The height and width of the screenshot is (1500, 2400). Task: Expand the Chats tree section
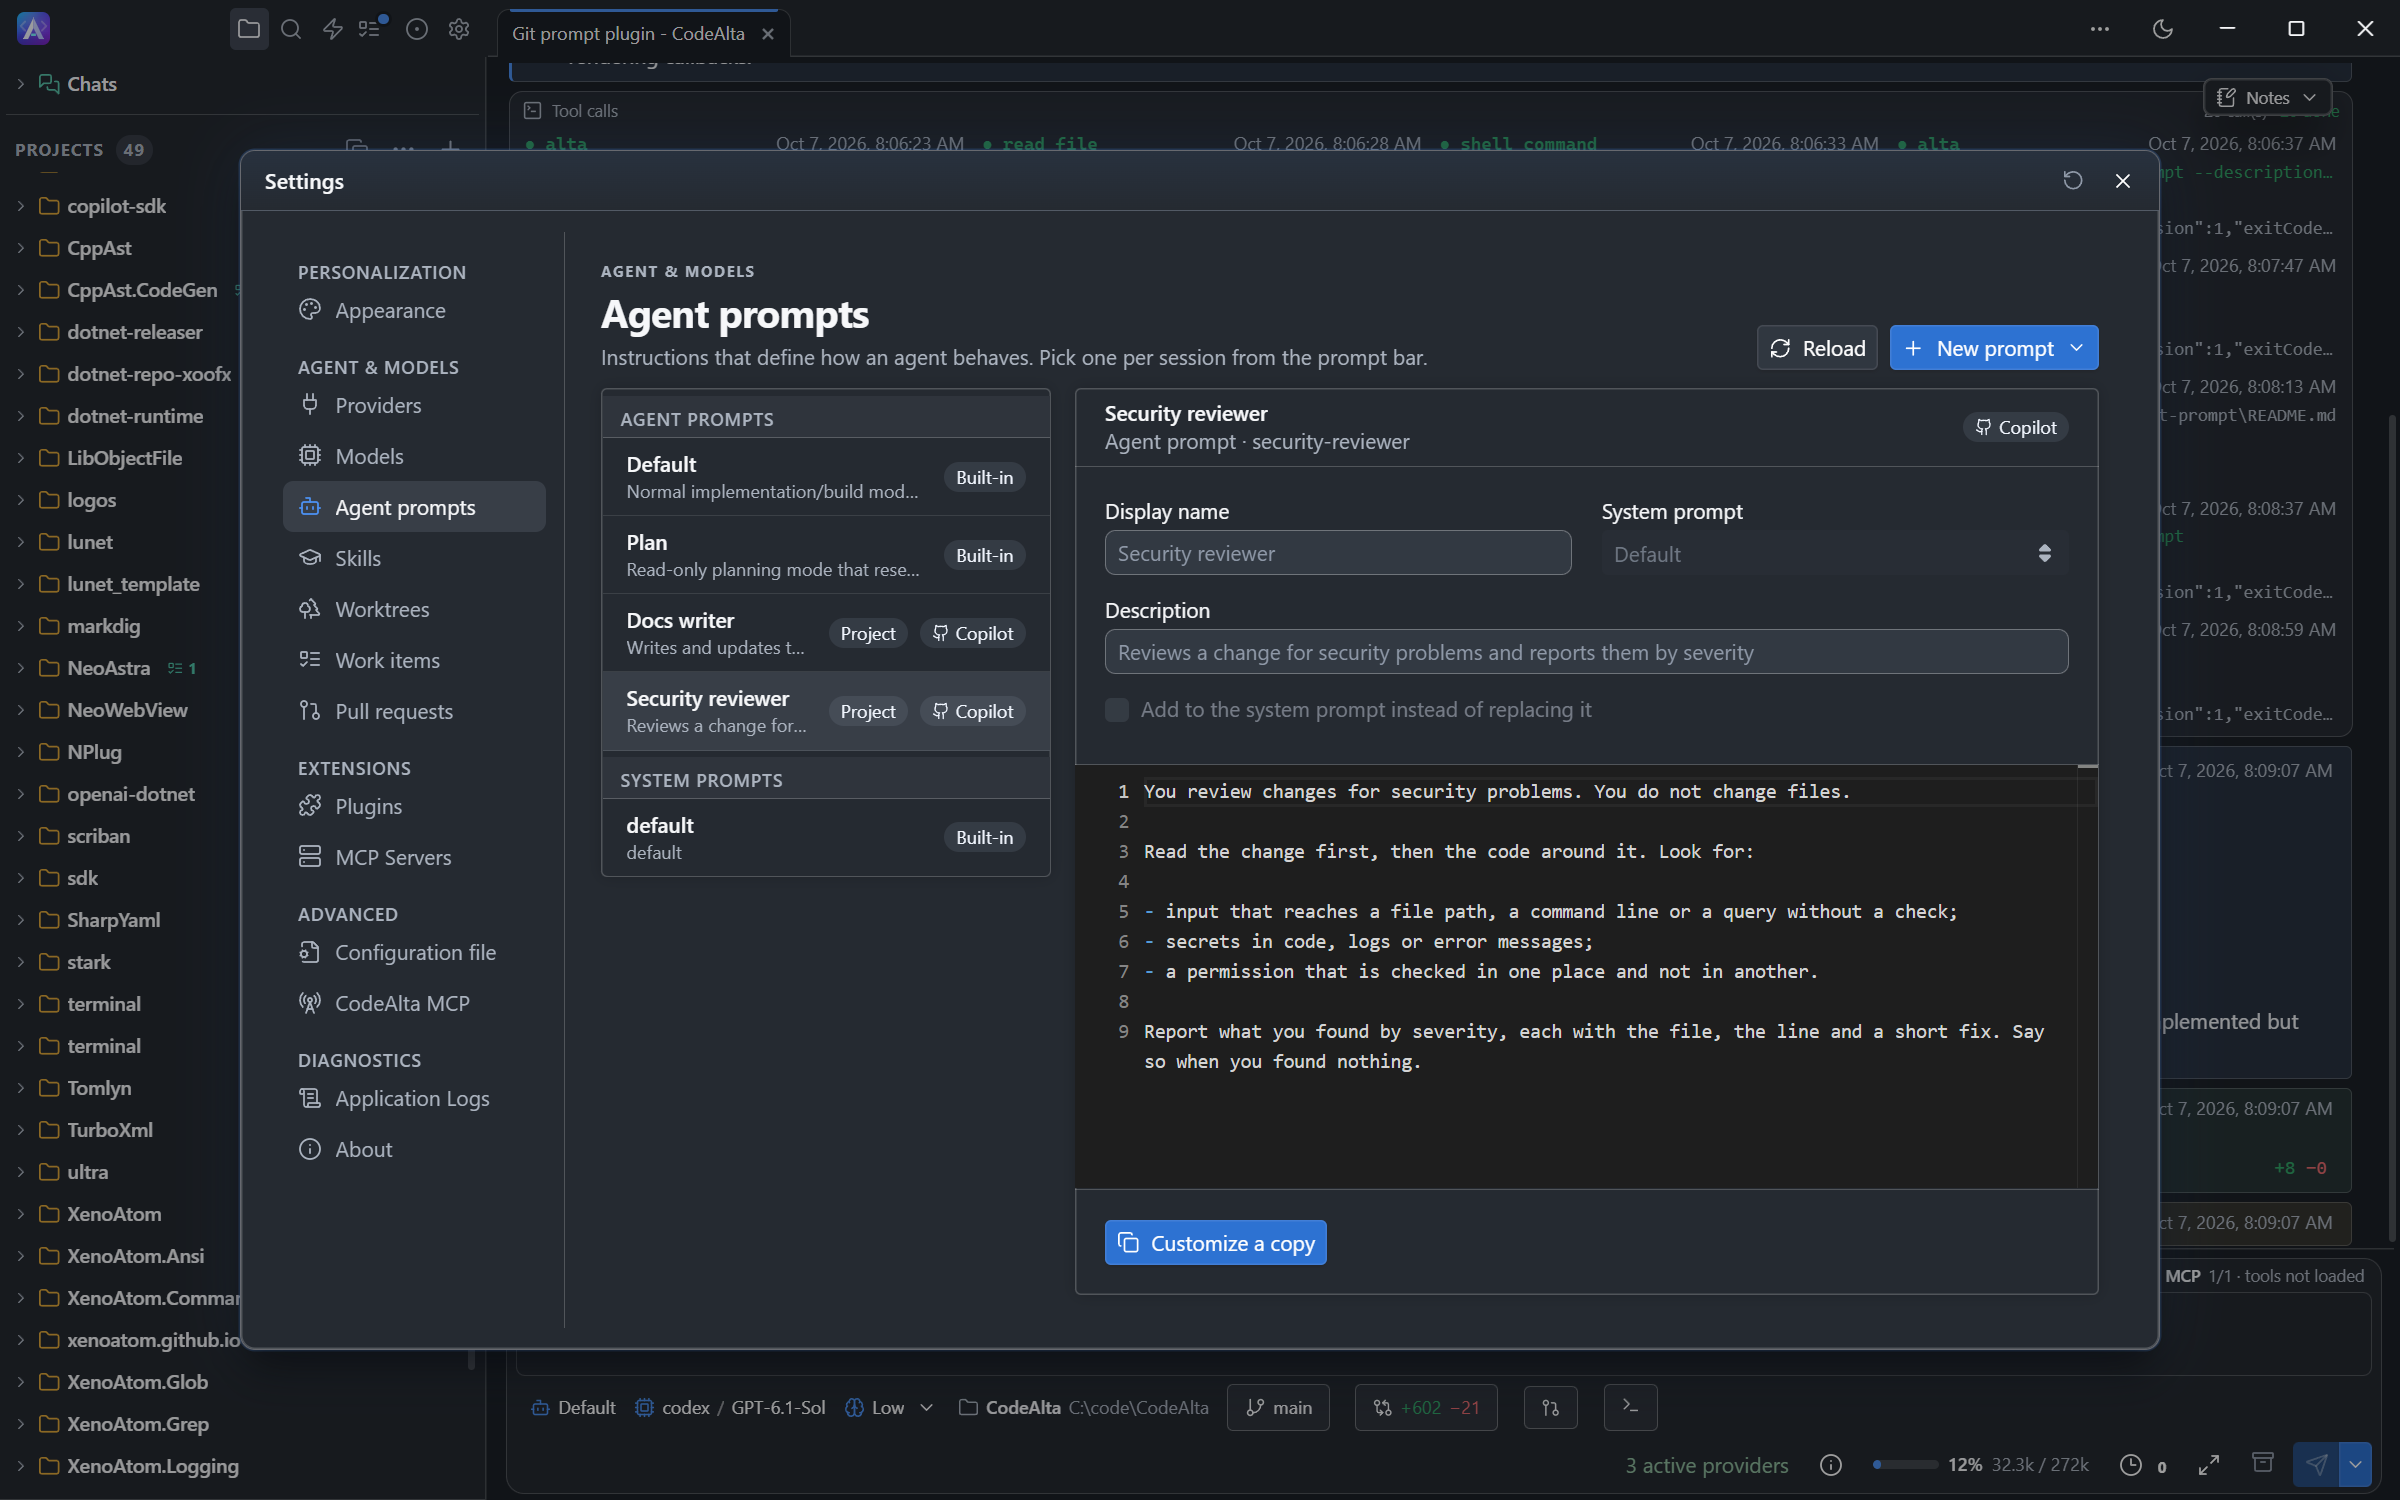coord(20,84)
